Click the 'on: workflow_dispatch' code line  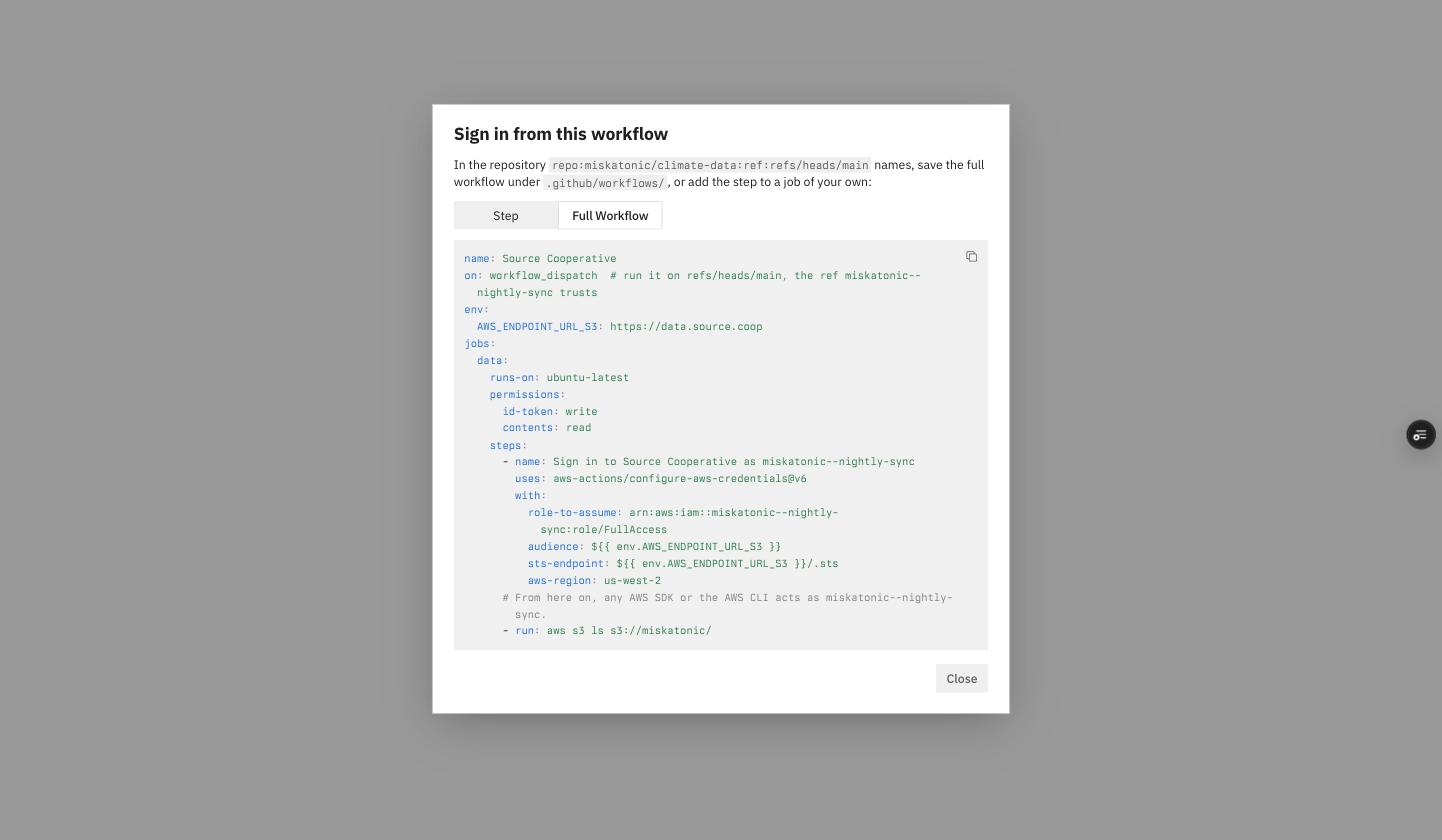[x=692, y=284]
